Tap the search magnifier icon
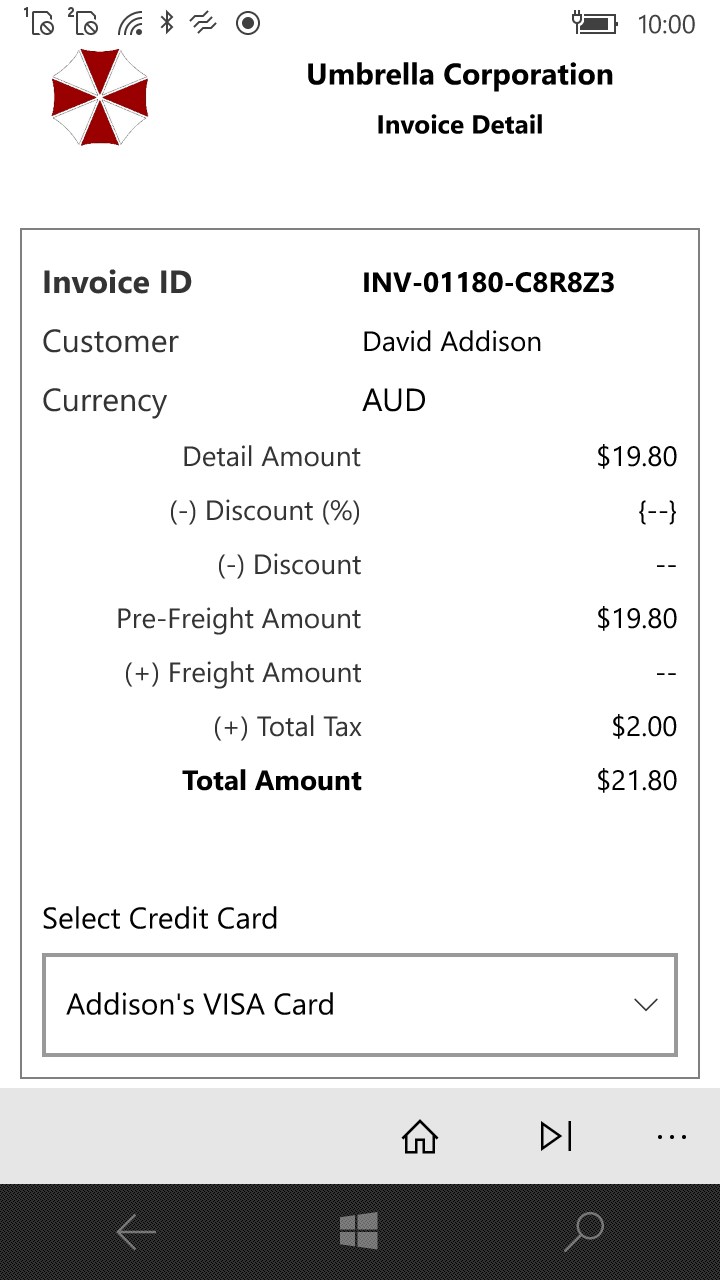Image resolution: width=720 pixels, height=1280 pixels. [583, 1232]
